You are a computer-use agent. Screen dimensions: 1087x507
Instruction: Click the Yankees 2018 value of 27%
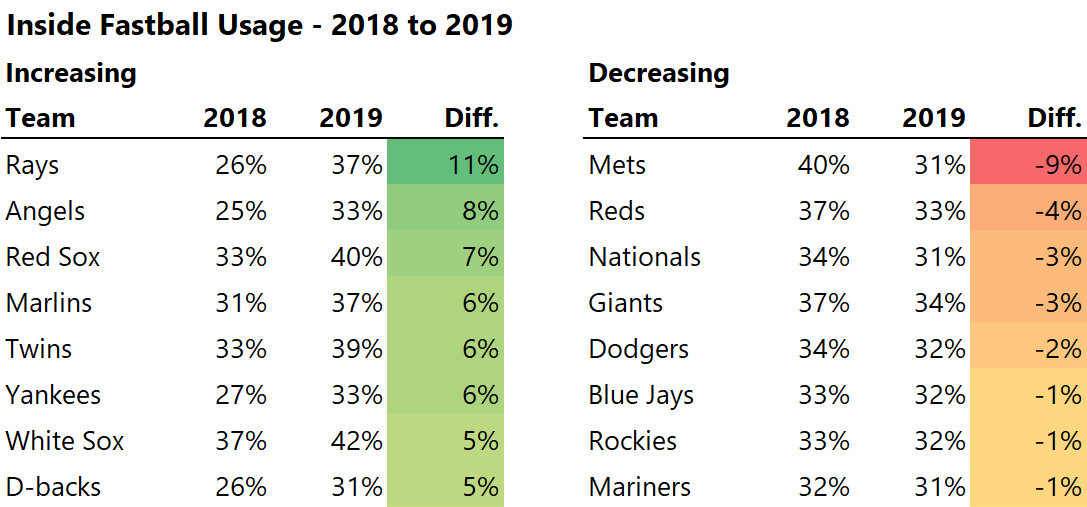click(241, 395)
